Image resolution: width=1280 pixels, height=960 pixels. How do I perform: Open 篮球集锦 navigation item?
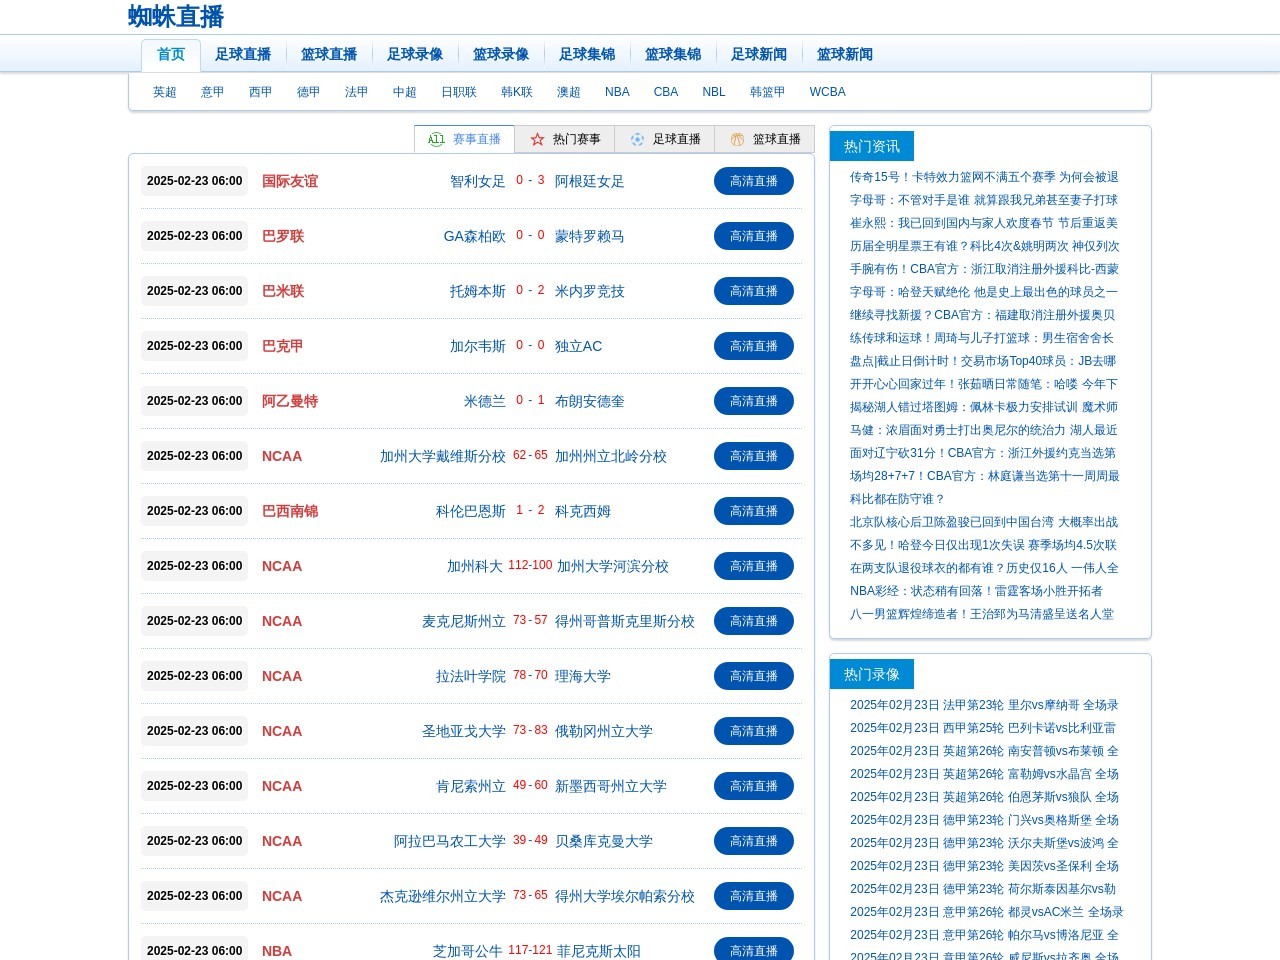(673, 55)
